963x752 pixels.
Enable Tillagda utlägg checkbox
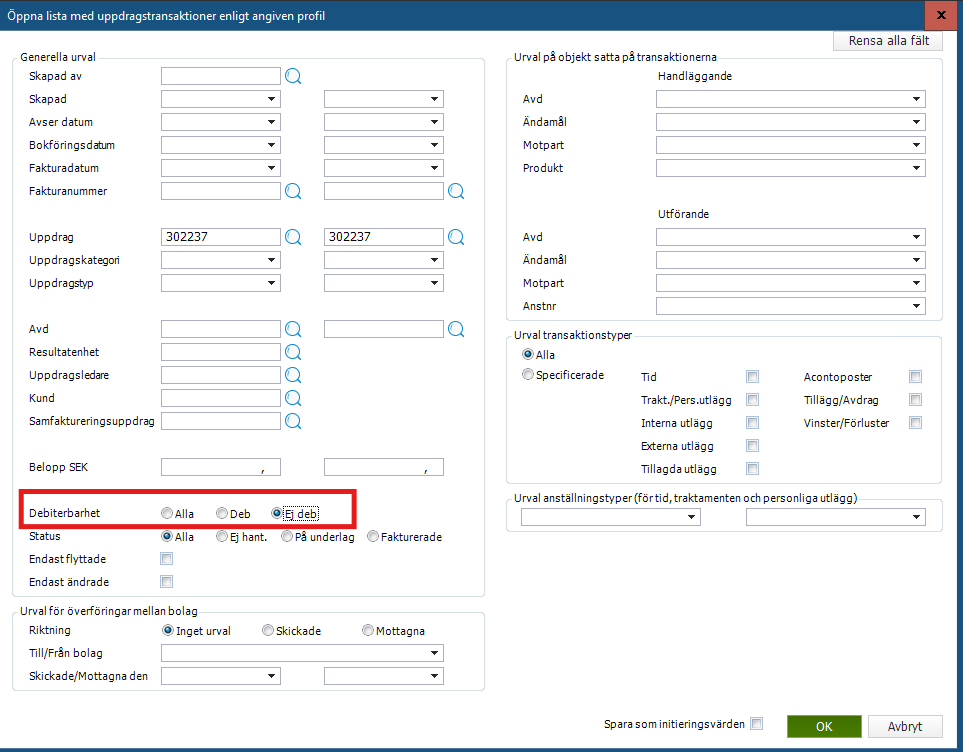(752, 469)
